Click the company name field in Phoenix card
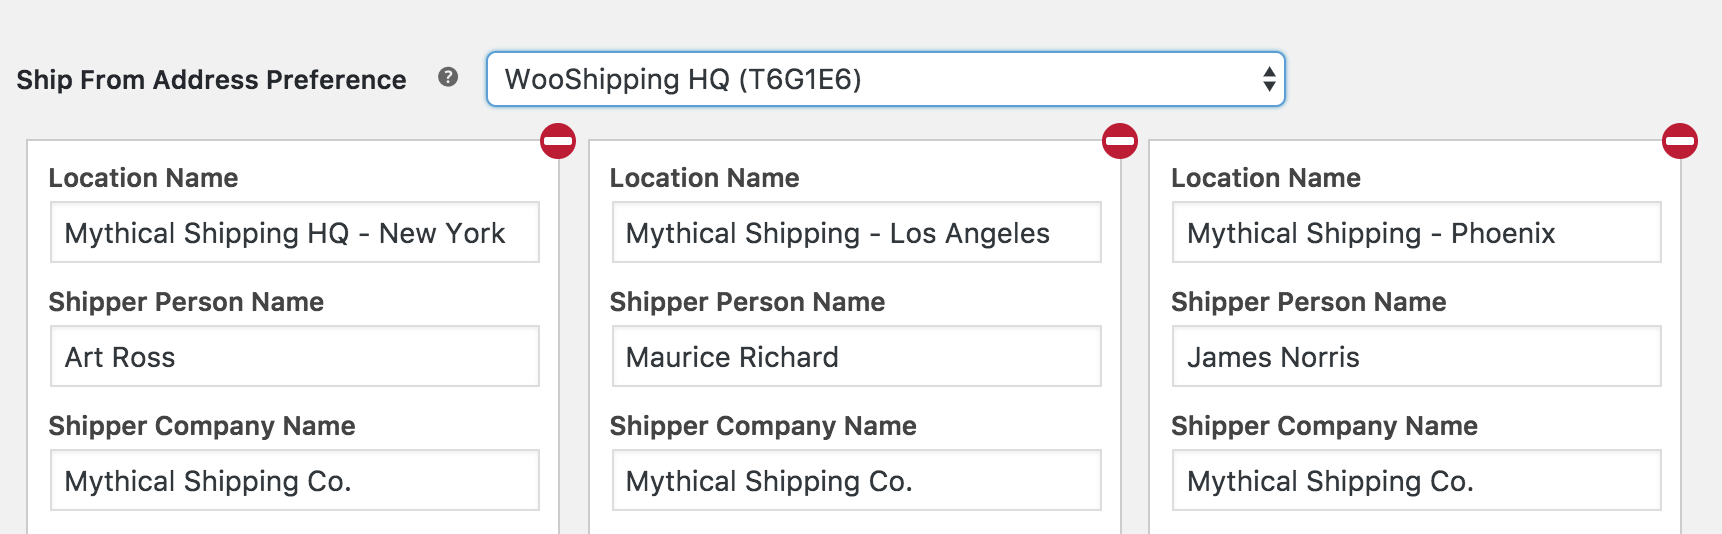 coord(1416,481)
